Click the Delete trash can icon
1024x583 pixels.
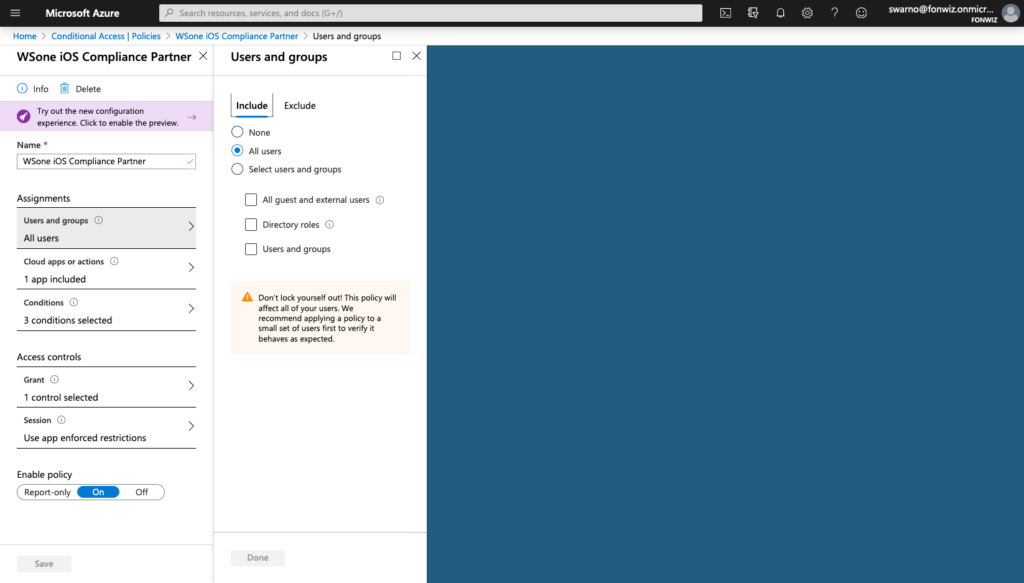65,88
